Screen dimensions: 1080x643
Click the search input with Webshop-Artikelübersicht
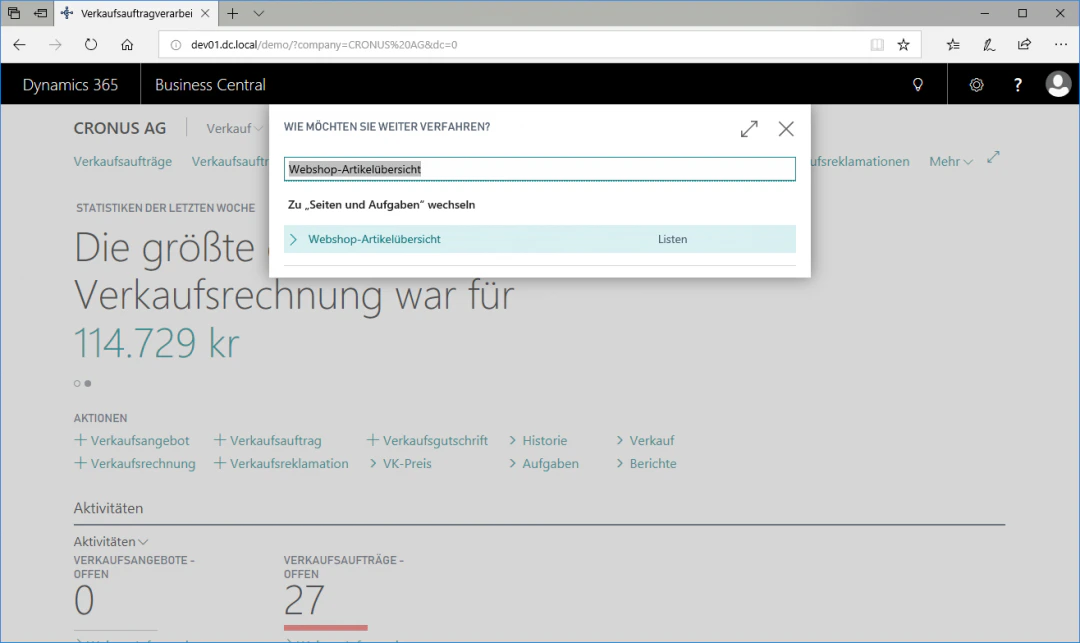click(539, 169)
